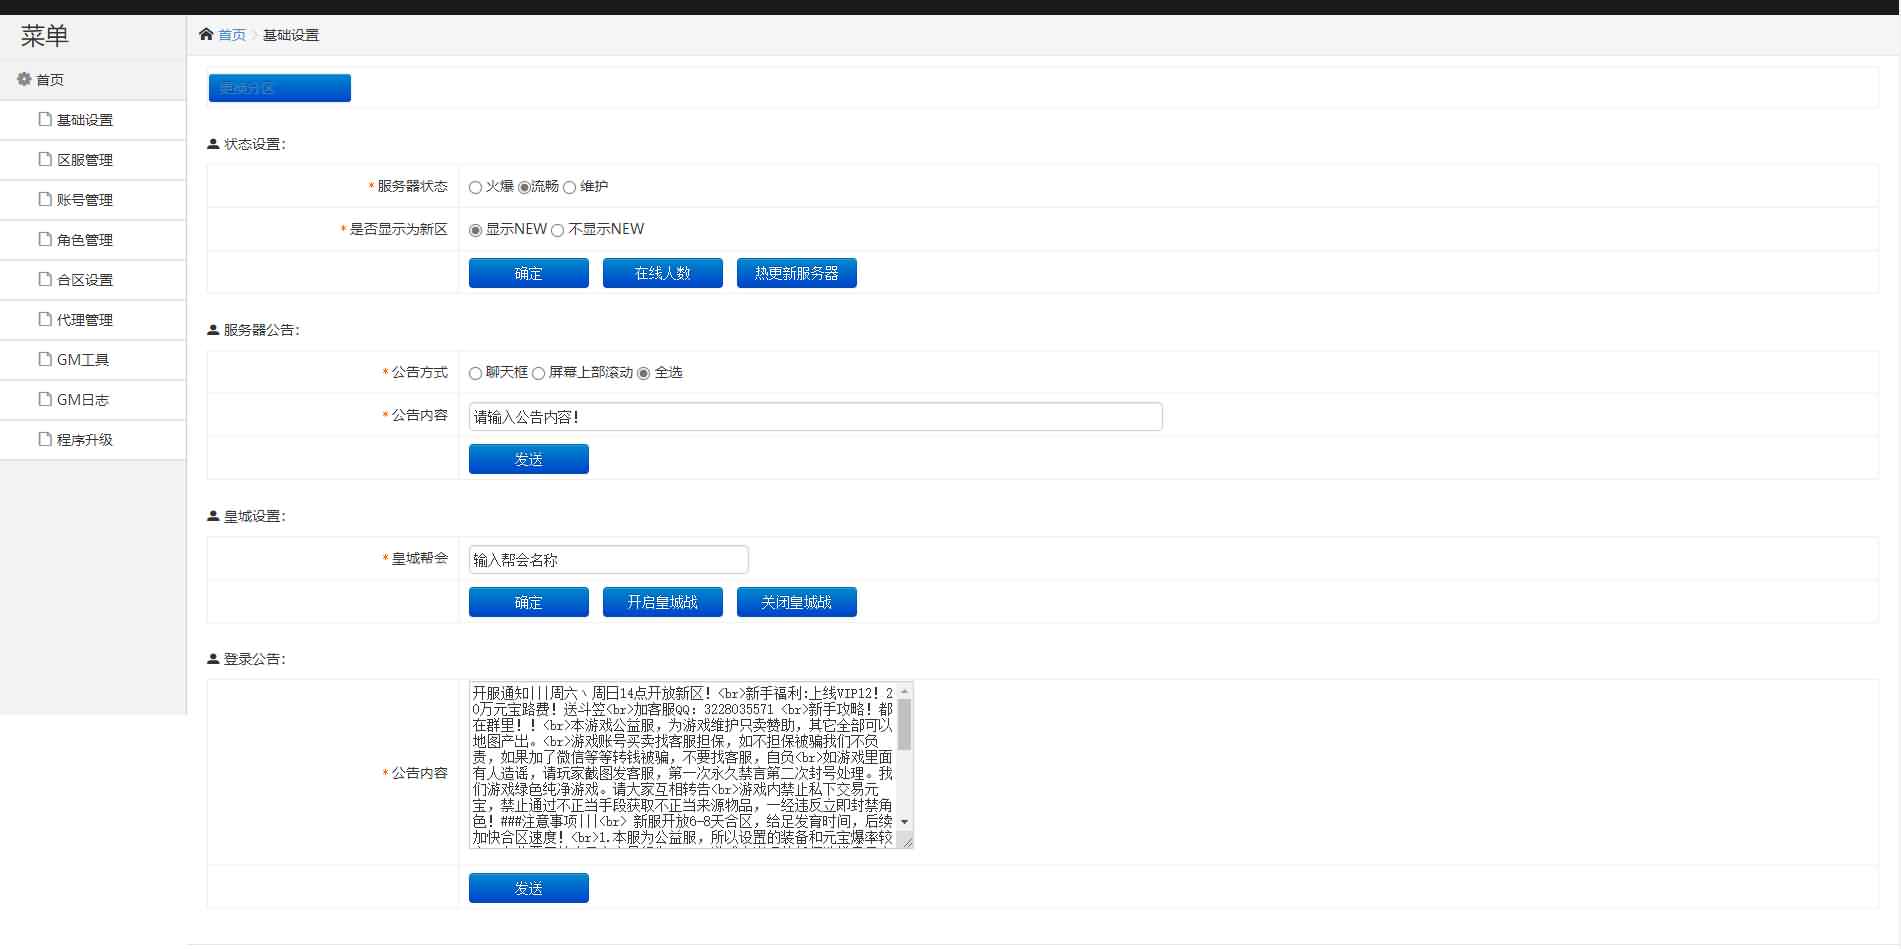Click the 皇城帮会 name input field

pyautogui.click(x=607, y=559)
